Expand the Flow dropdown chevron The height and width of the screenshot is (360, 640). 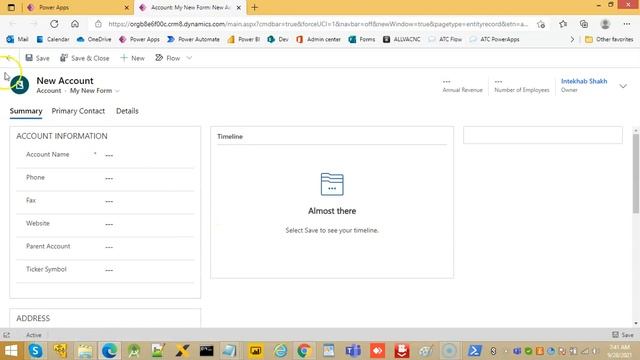point(189,58)
